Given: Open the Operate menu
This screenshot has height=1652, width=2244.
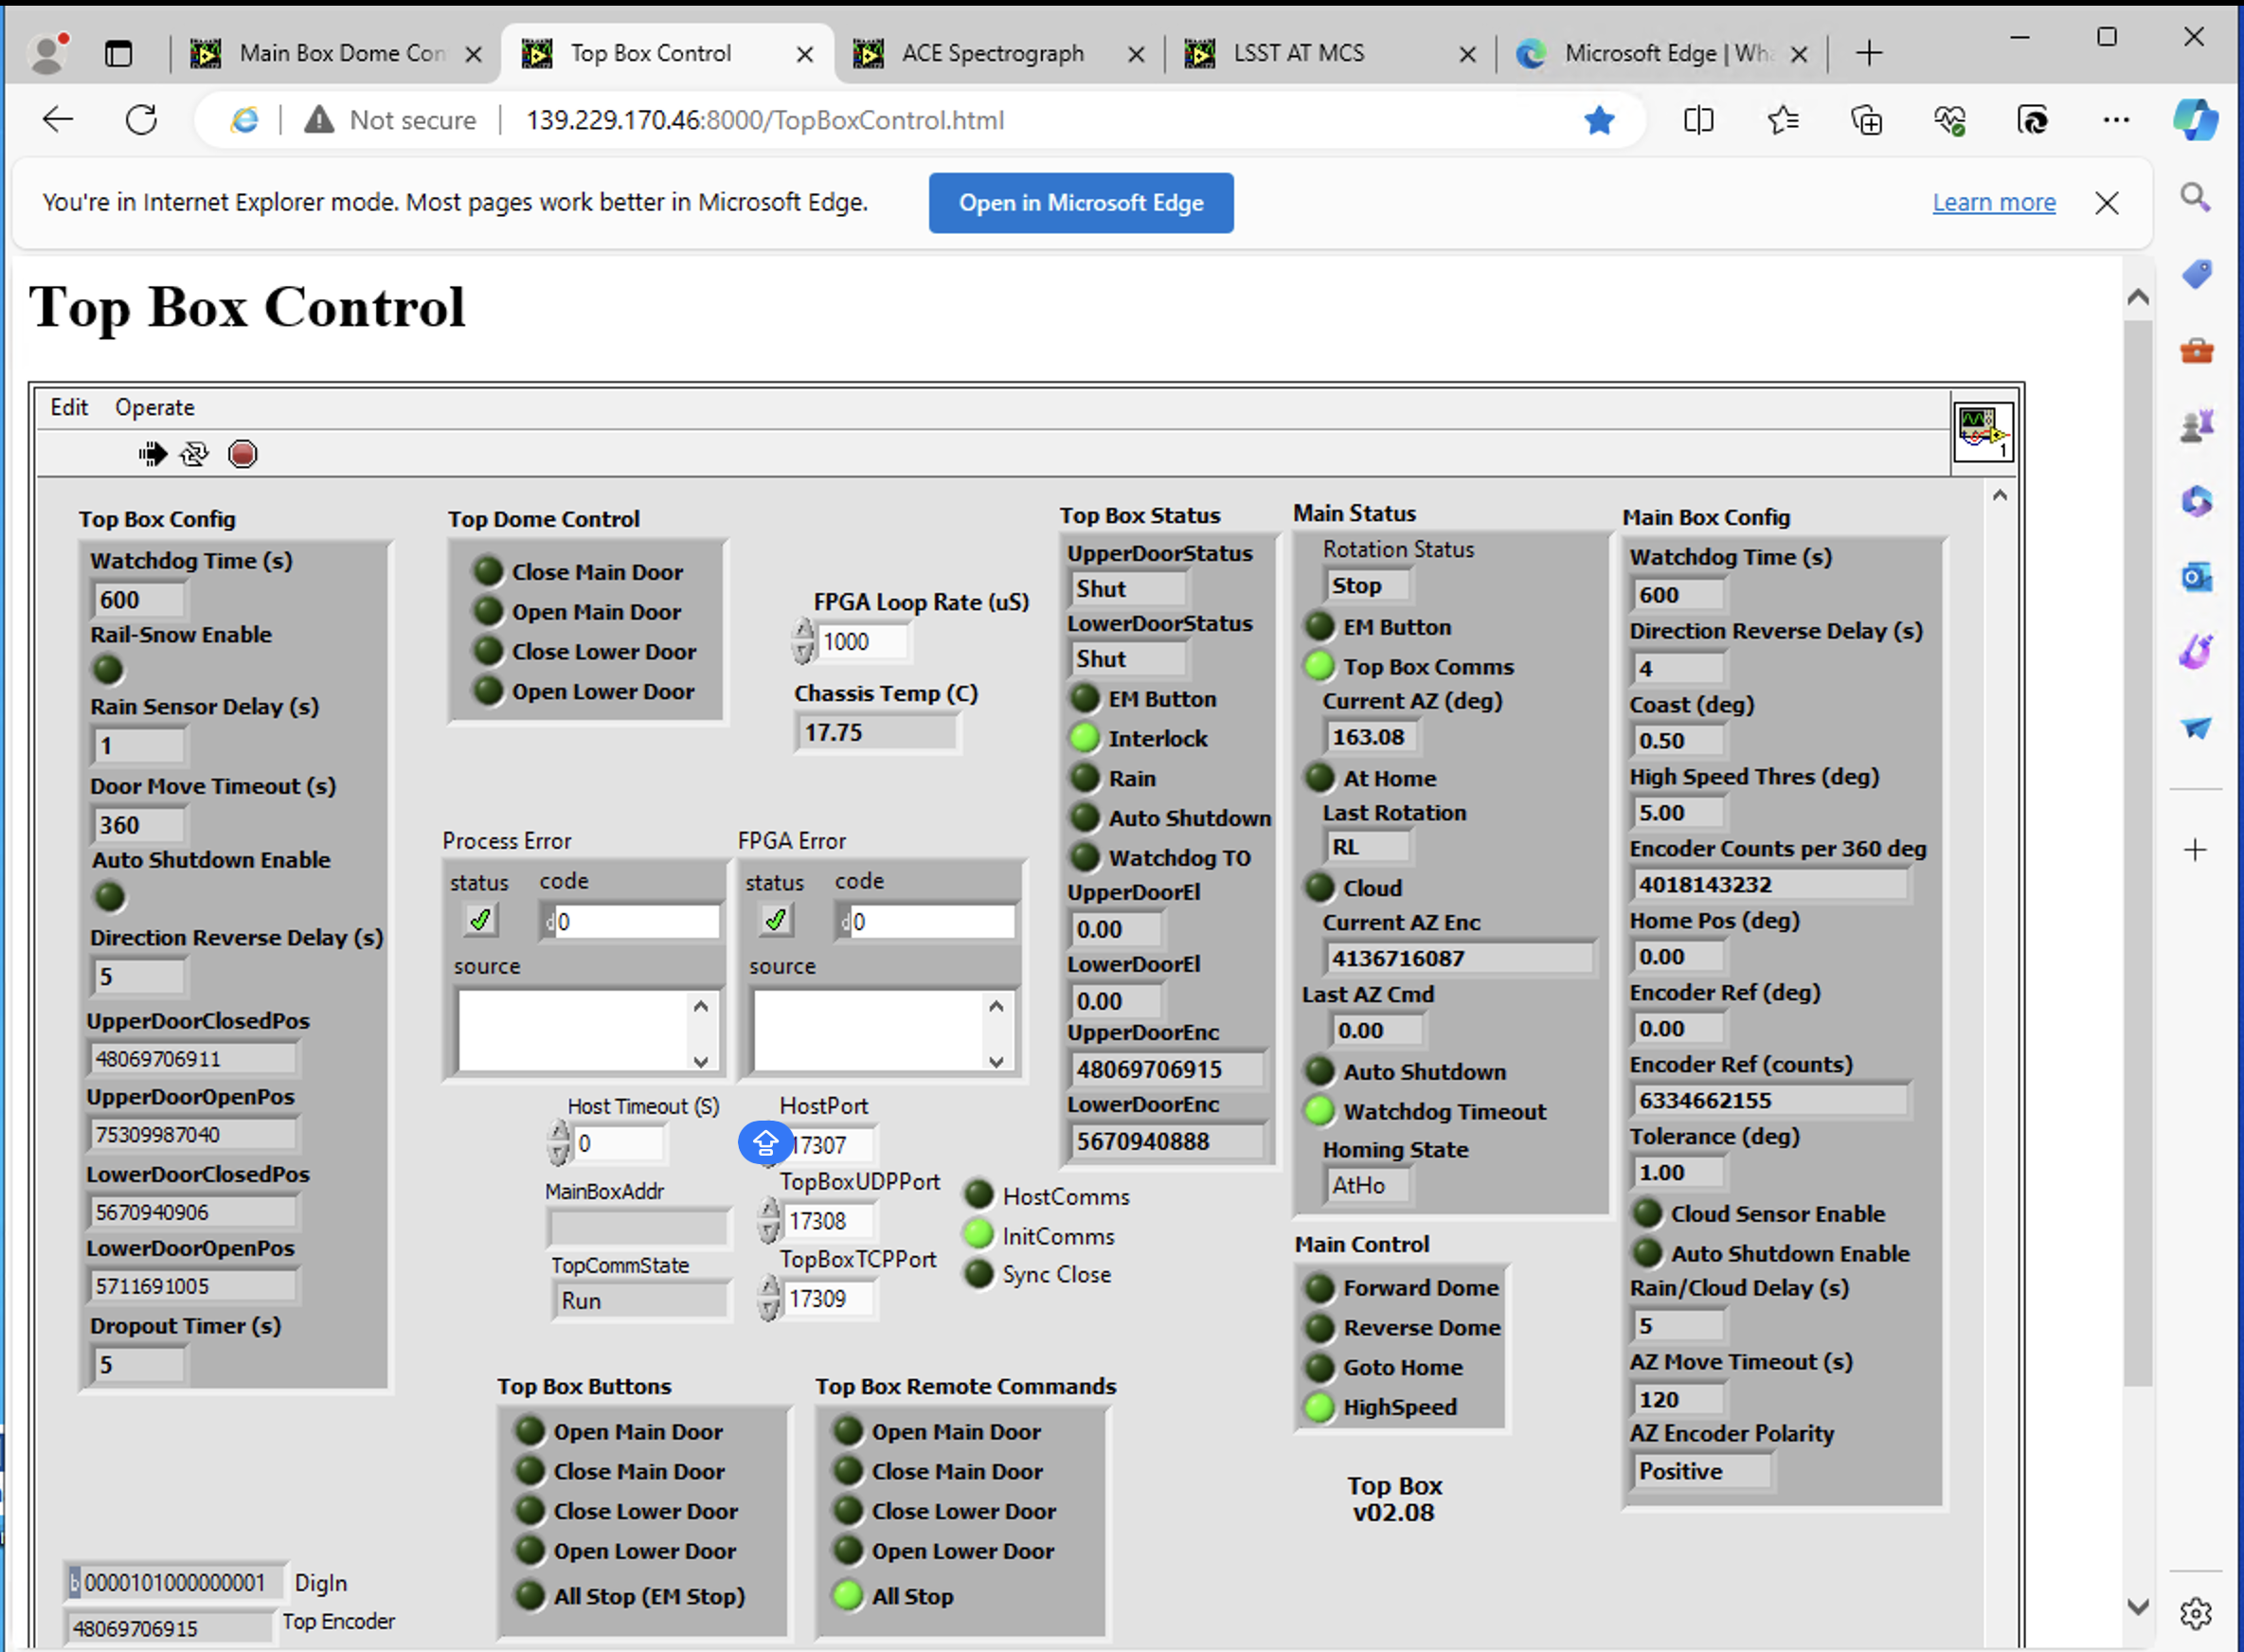Looking at the screenshot, I should point(155,404).
